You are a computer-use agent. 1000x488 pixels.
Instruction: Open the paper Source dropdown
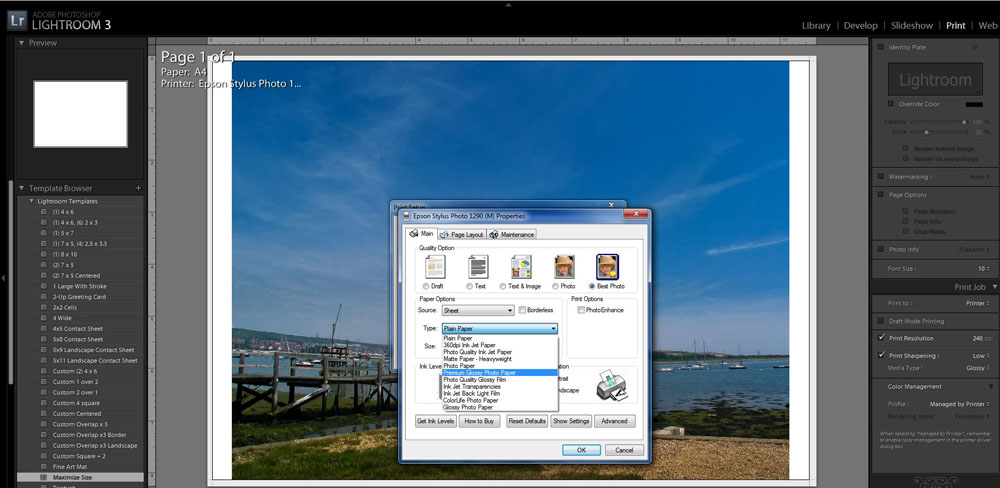[x=478, y=311]
